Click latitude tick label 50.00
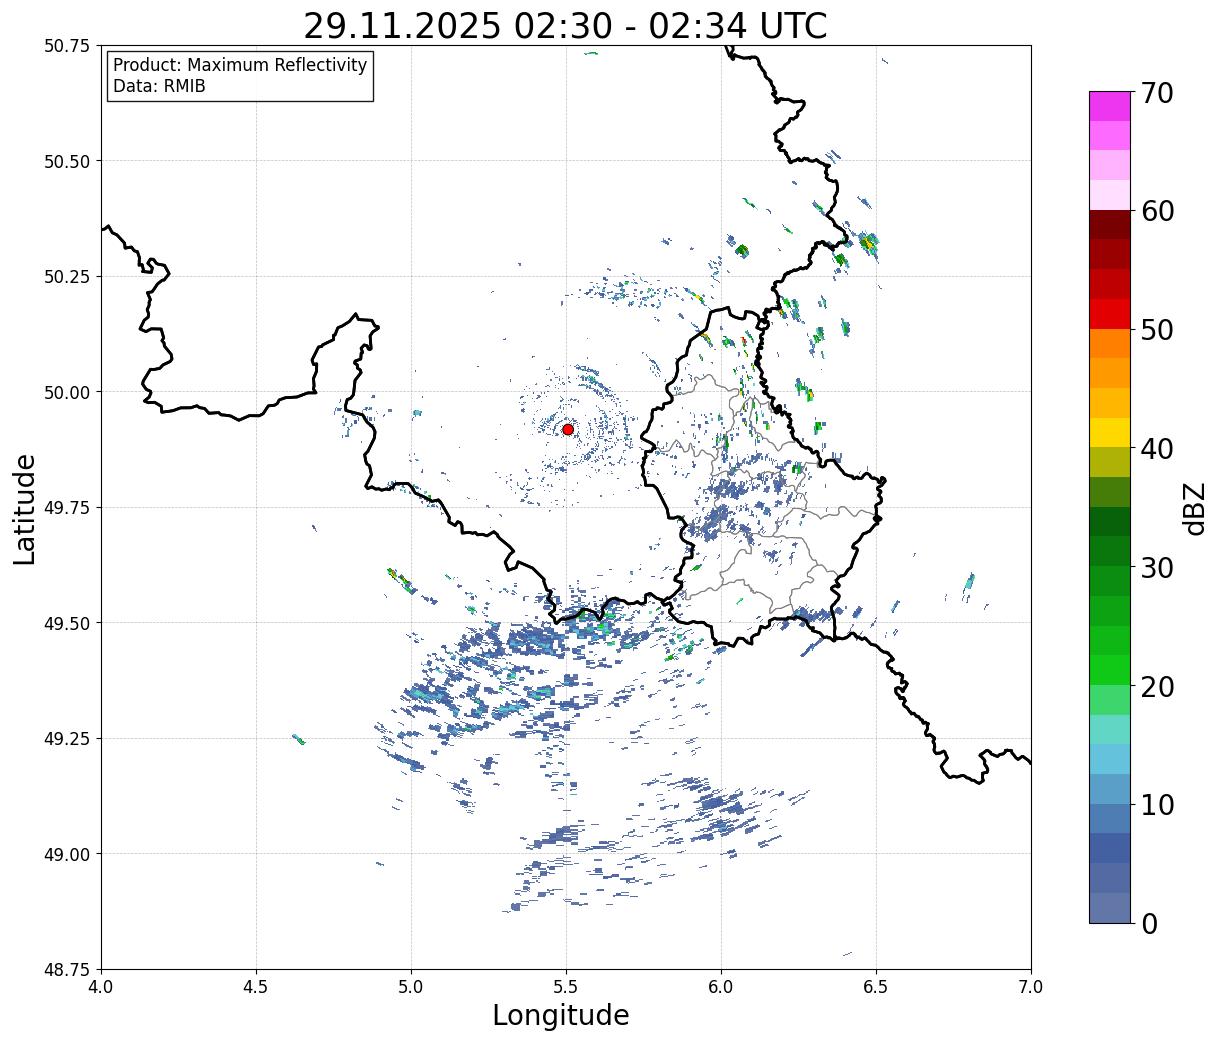Viewport: 1219px width, 1040px height. [67, 392]
